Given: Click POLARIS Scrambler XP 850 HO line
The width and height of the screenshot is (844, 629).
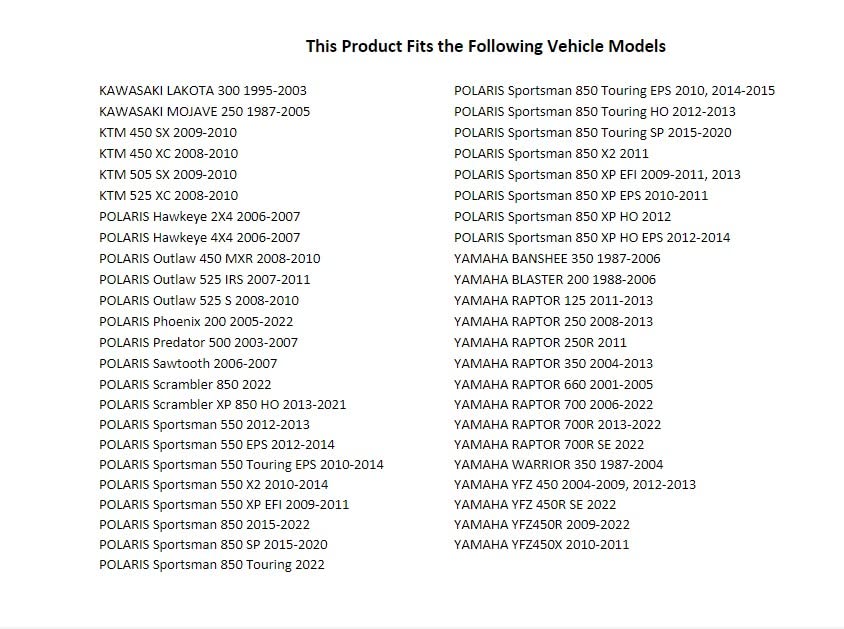Looking at the screenshot, I should [x=223, y=404].
